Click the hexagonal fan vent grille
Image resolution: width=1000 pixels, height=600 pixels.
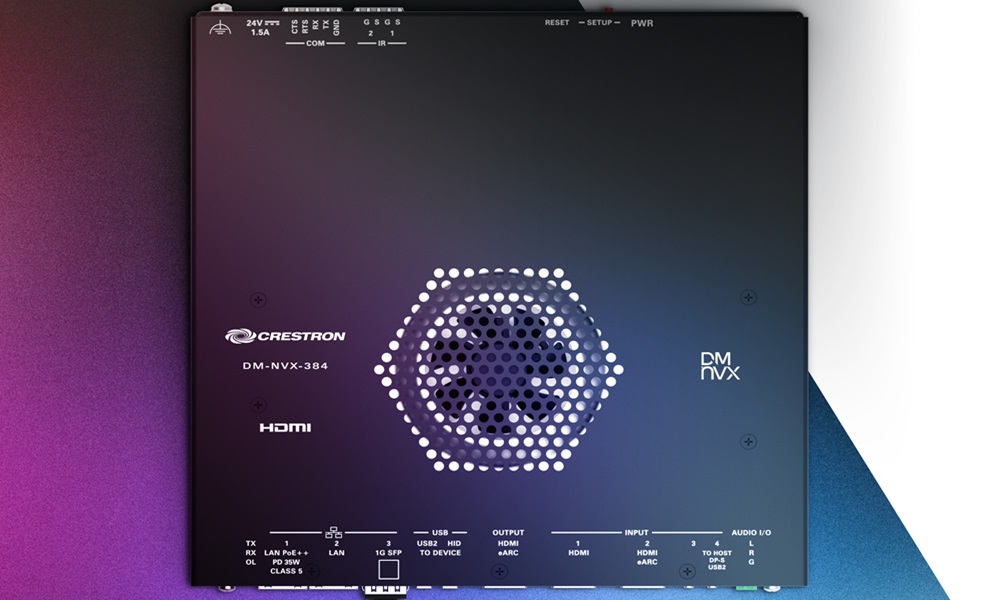click(499, 369)
